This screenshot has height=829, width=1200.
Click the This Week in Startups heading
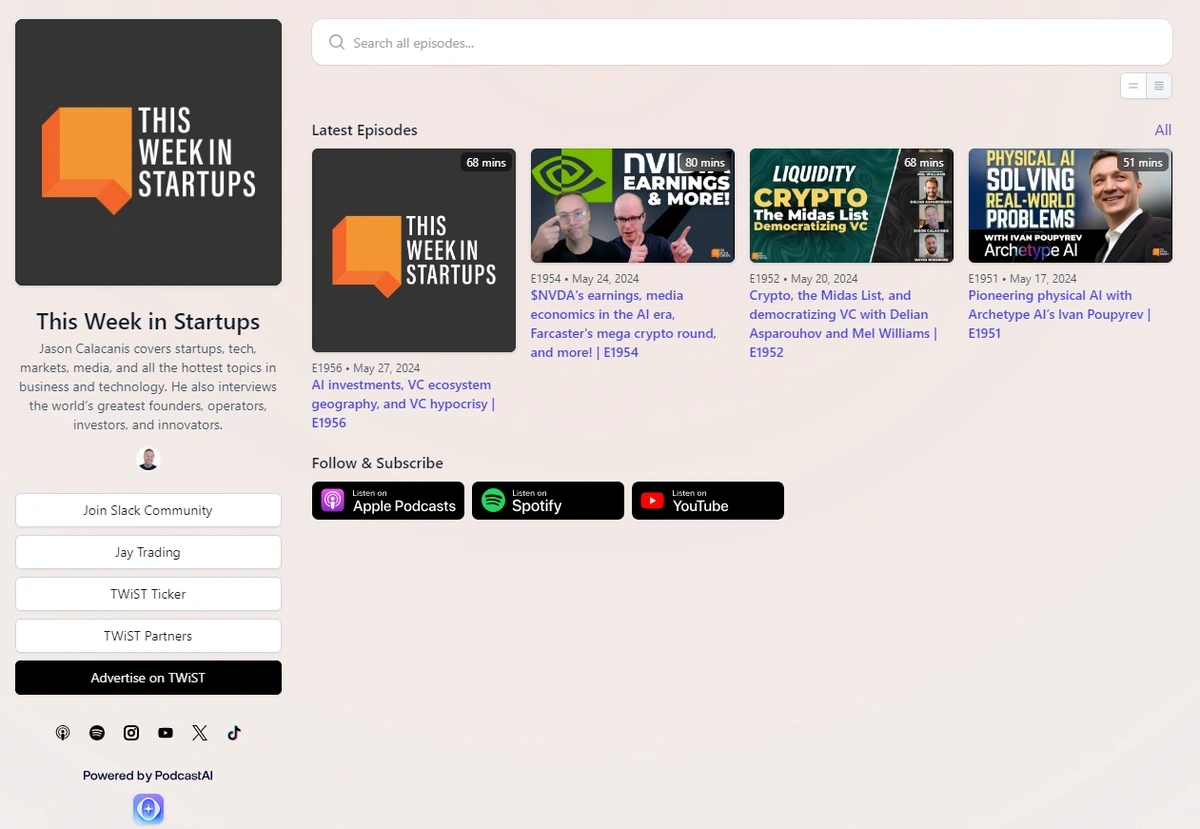148,321
